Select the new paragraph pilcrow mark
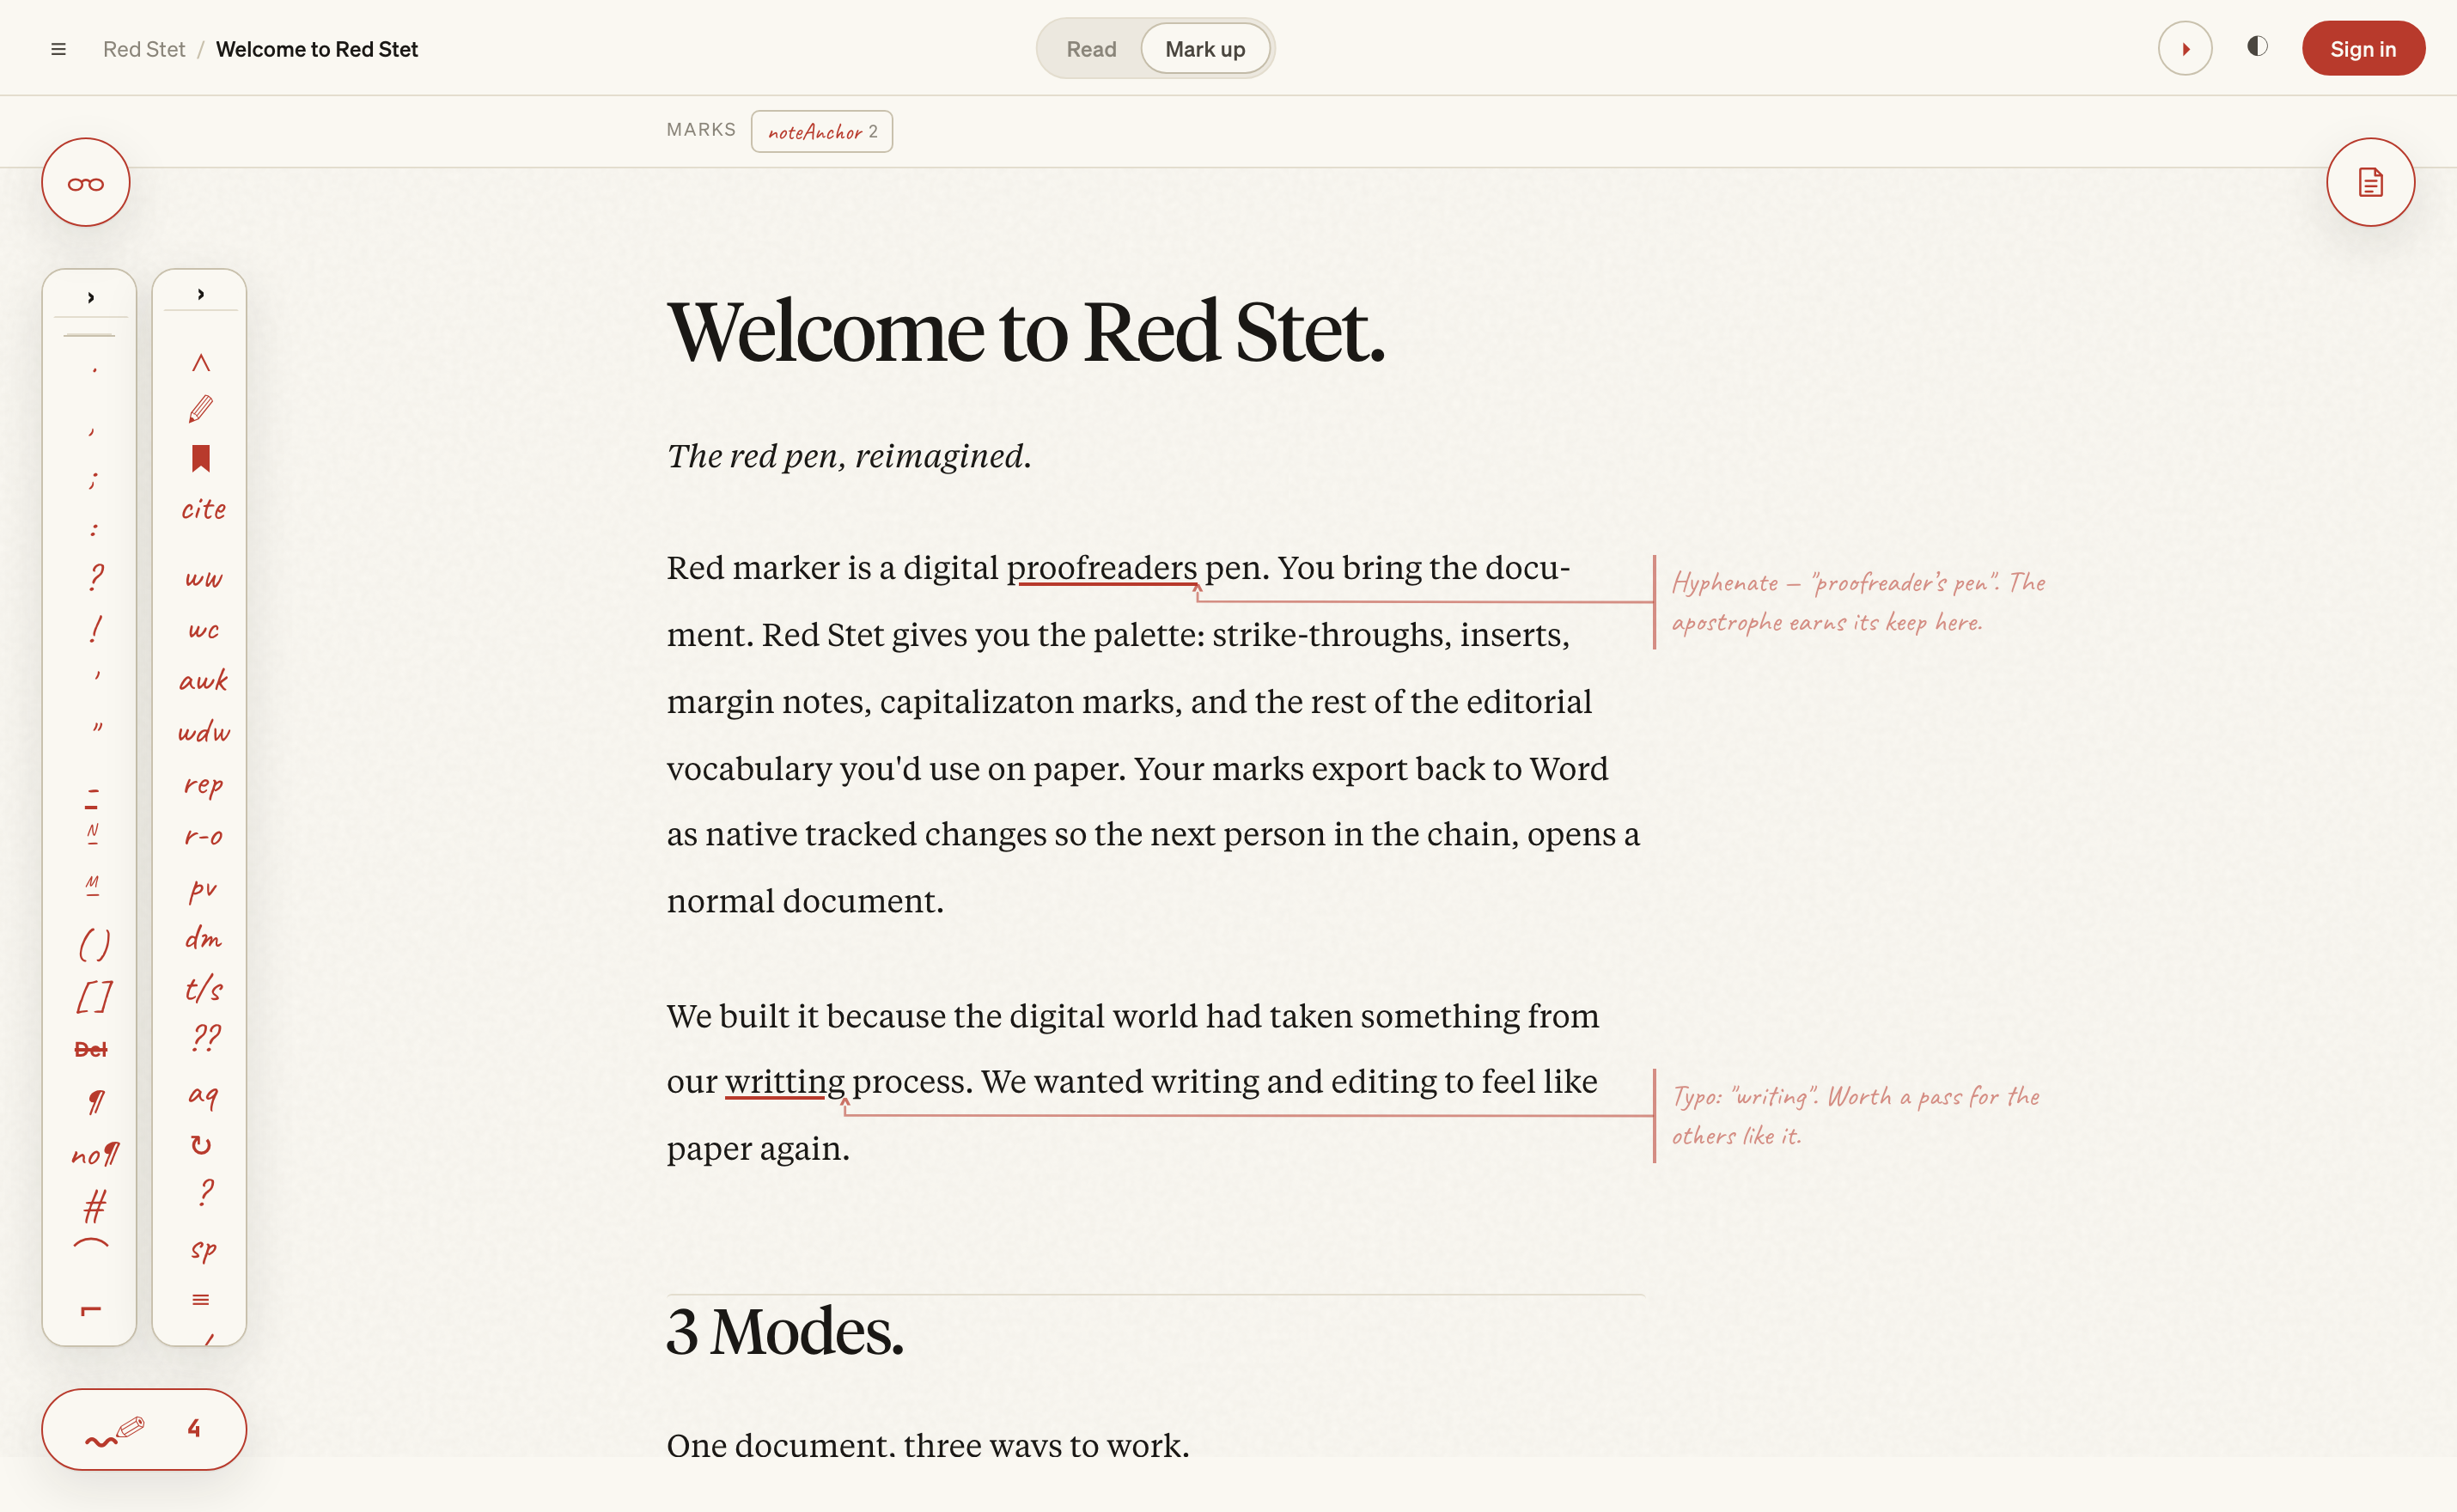 (95, 1102)
